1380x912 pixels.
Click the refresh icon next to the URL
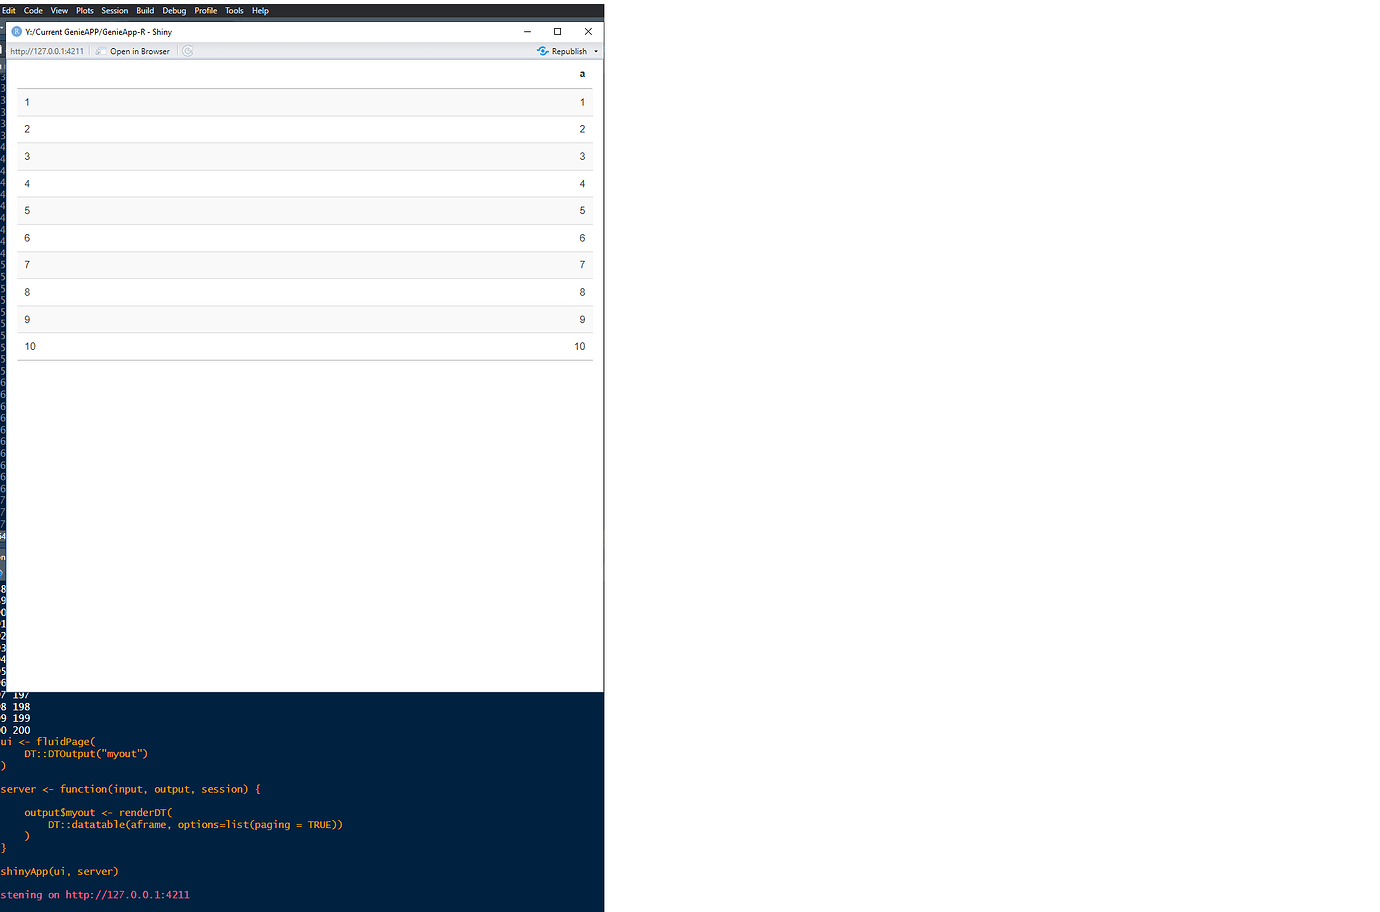tap(187, 50)
